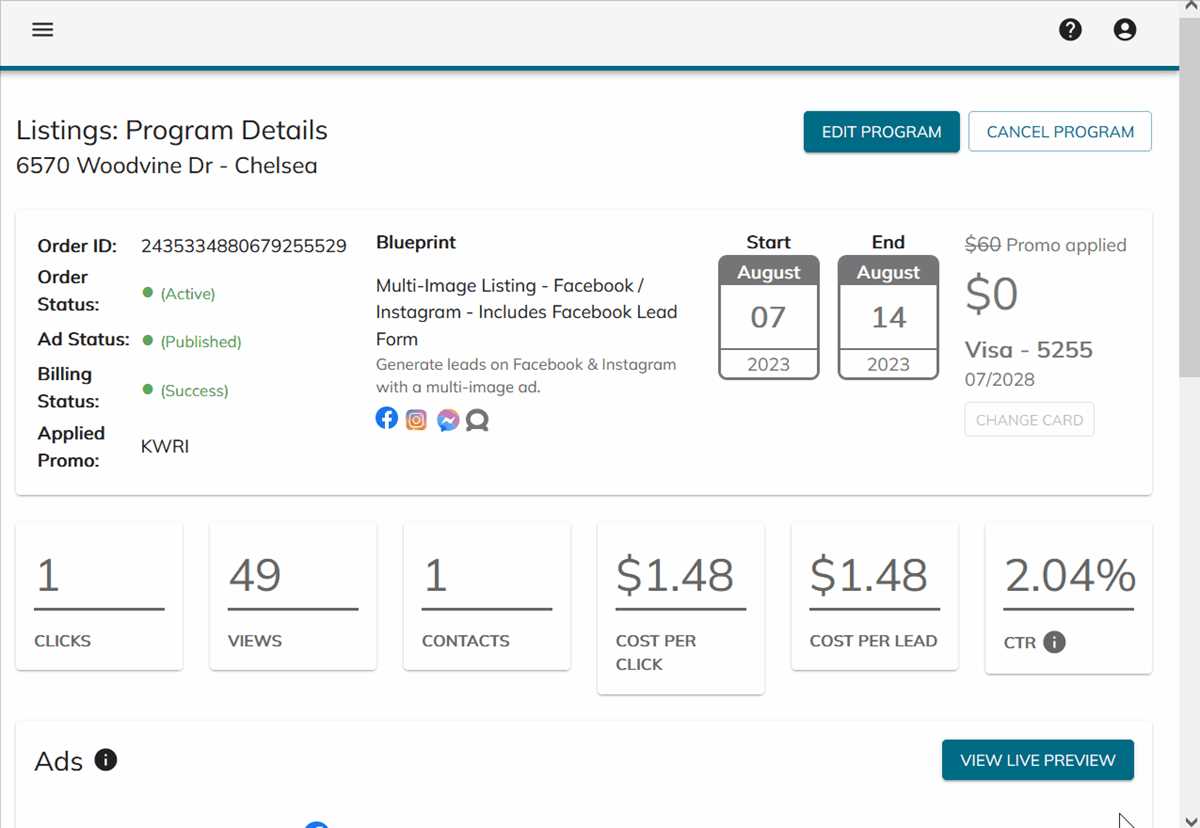
Task: Select the August 07 start date calendar
Action: [x=768, y=317]
